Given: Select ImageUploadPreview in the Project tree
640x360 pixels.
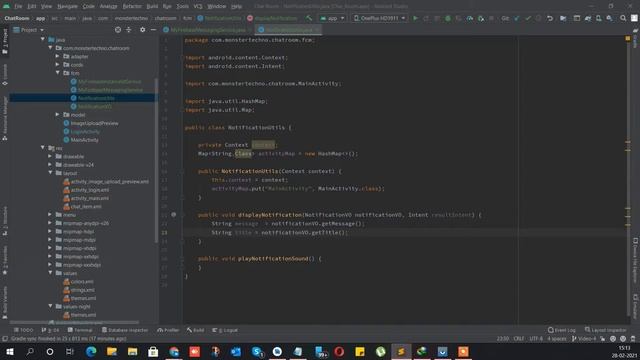Looking at the screenshot, I should pos(91,123).
